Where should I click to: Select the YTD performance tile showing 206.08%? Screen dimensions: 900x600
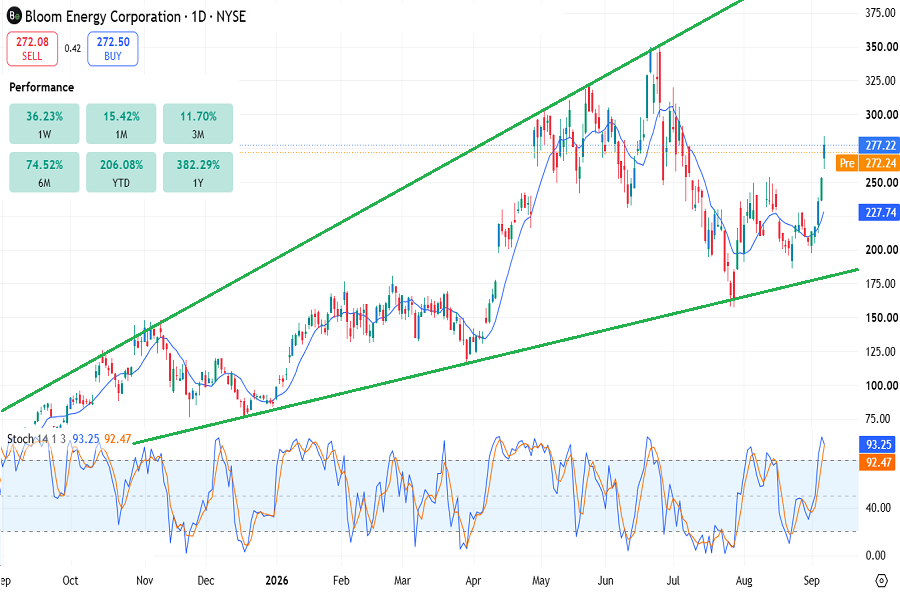(x=121, y=172)
